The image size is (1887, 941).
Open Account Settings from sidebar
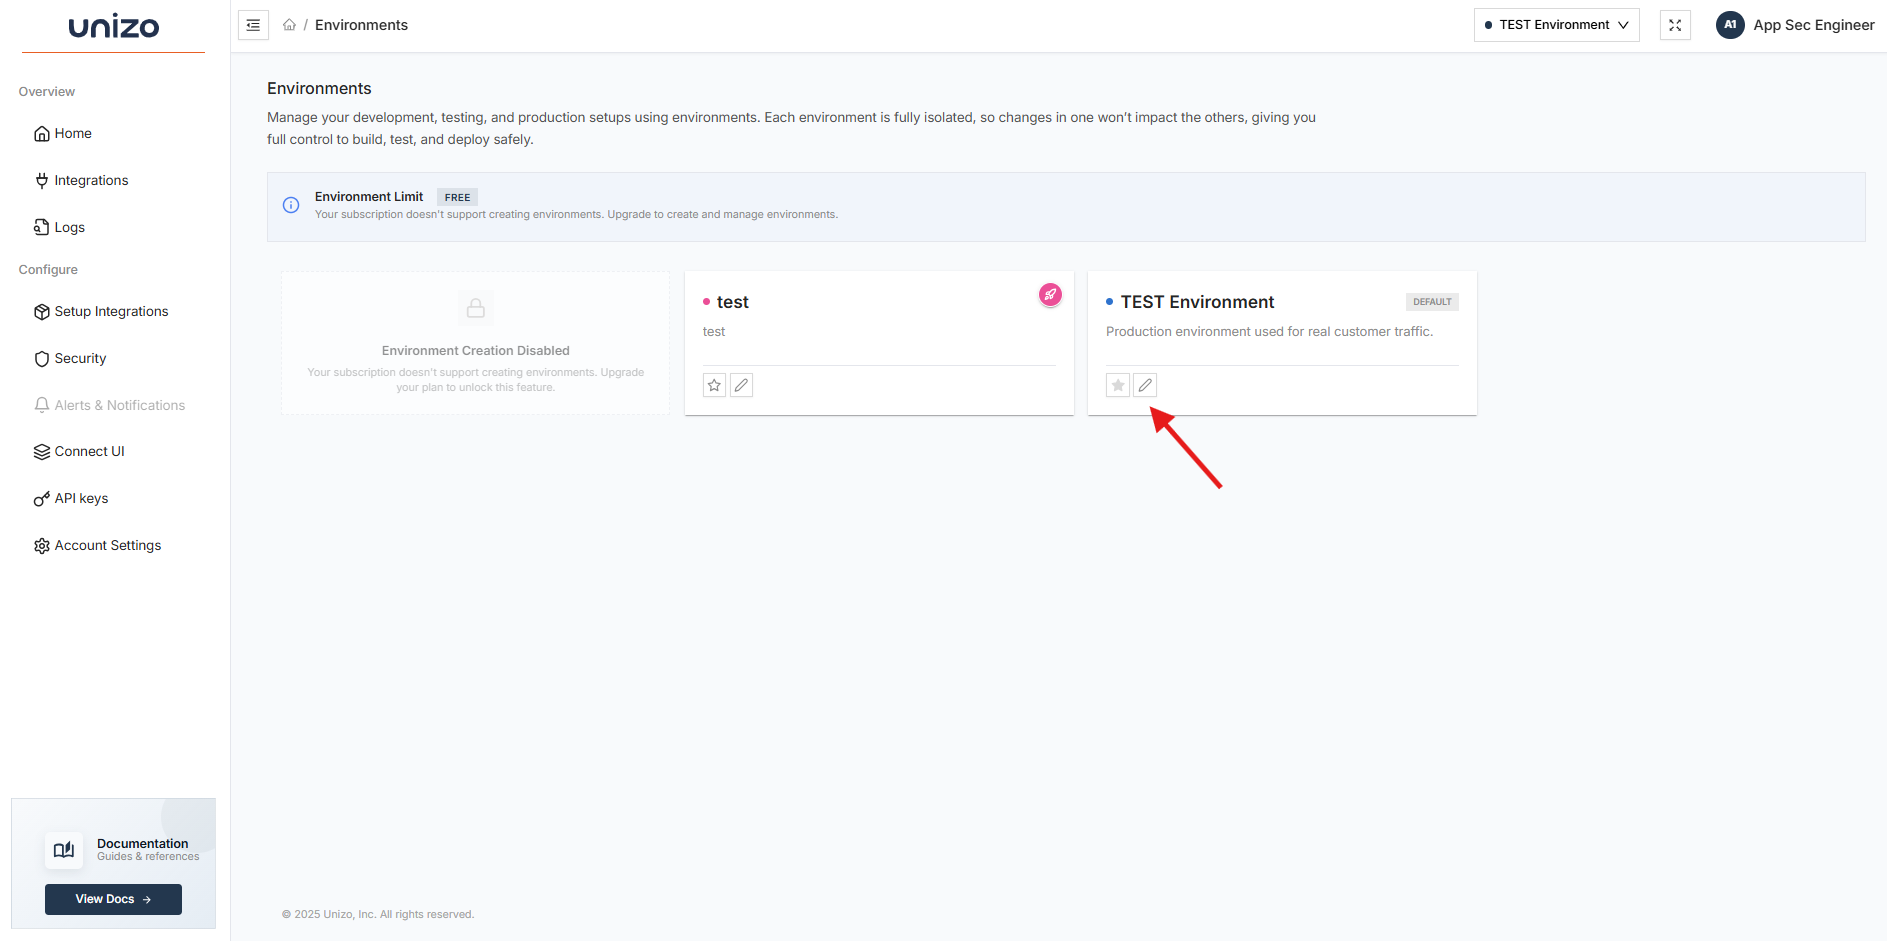point(107,545)
